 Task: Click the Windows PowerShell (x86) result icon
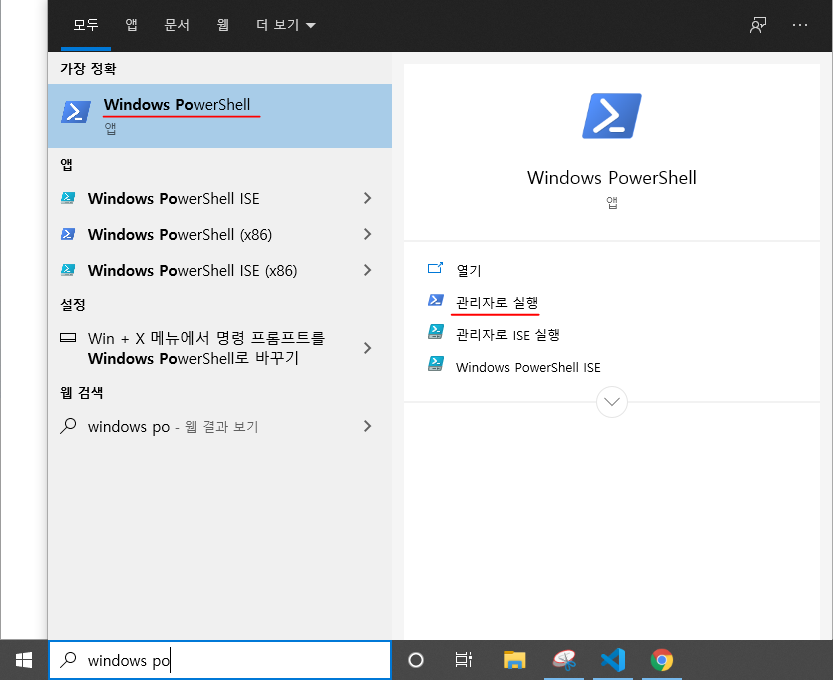click(x=68, y=234)
